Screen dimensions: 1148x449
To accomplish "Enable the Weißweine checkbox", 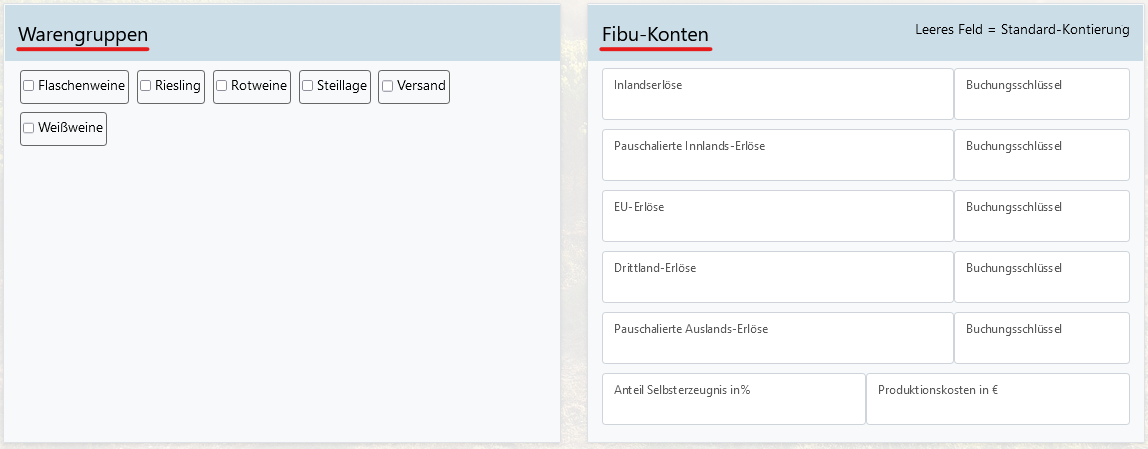I will [x=29, y=128].
